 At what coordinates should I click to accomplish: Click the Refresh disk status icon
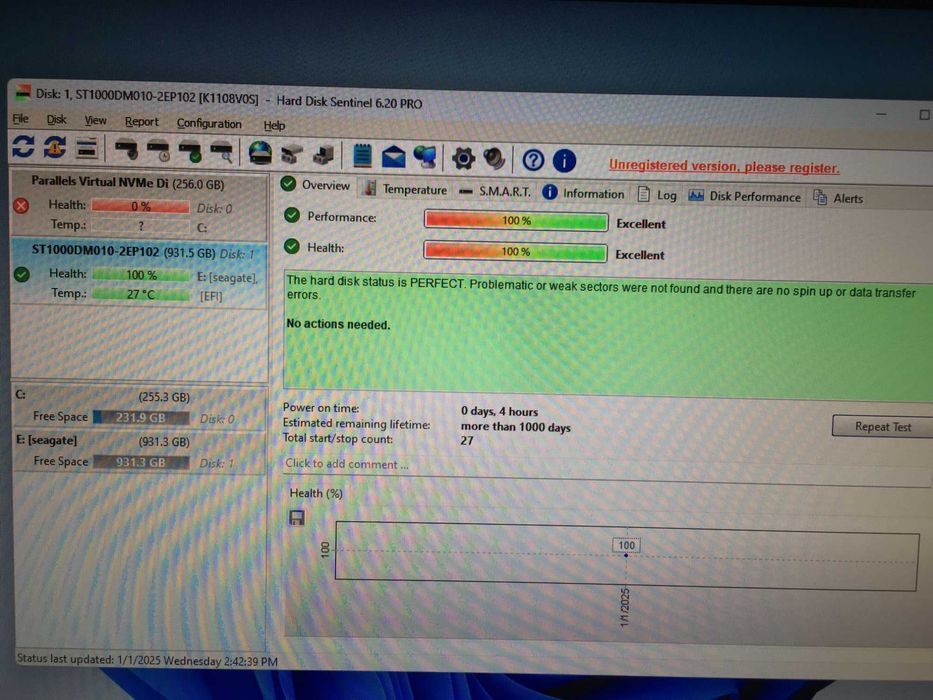pos(23,146)
